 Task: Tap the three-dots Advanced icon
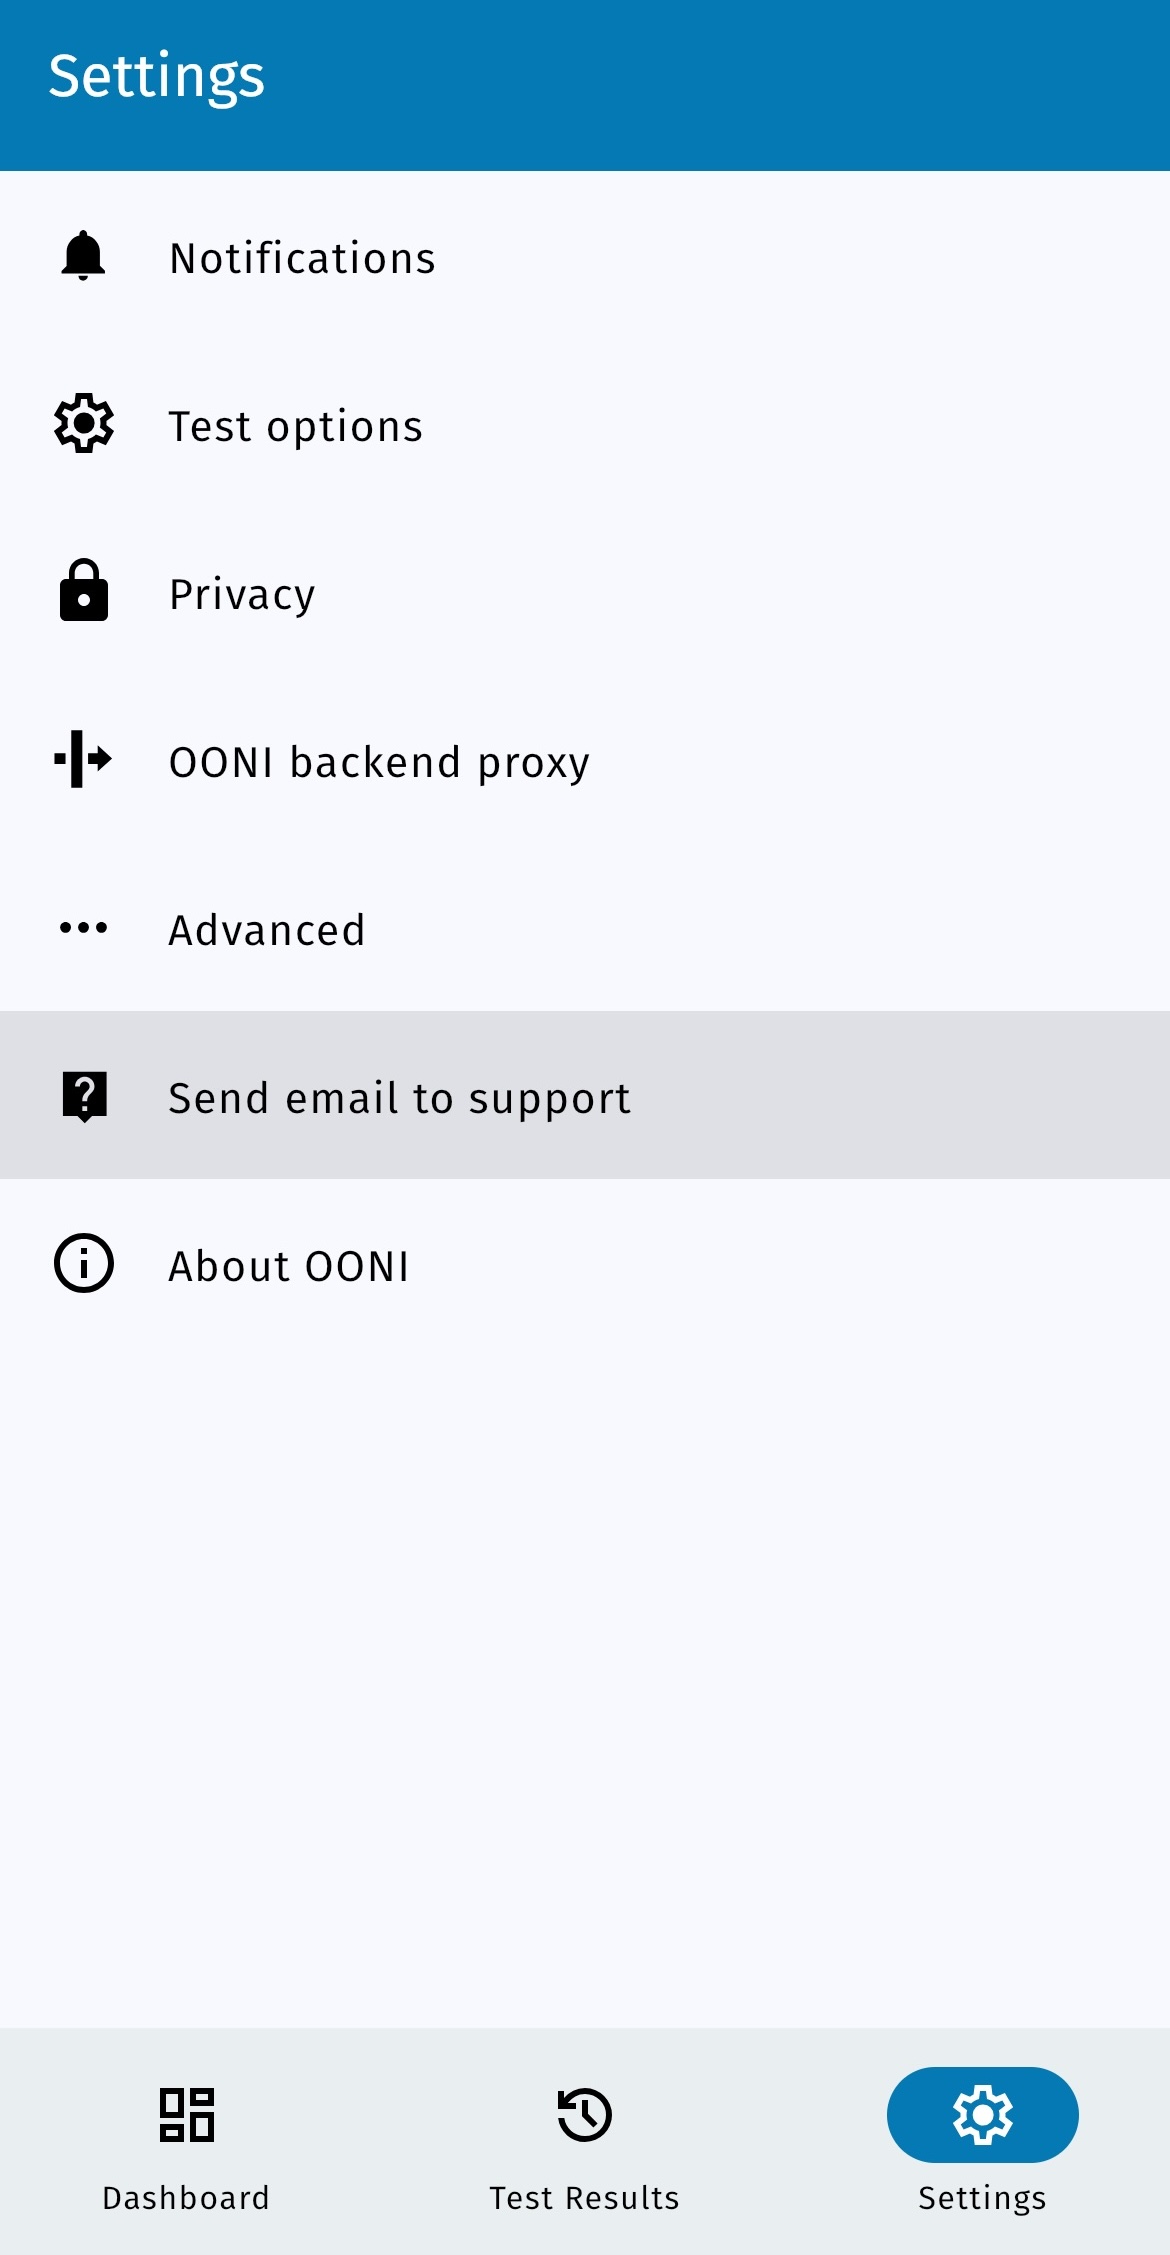(84, 928)
